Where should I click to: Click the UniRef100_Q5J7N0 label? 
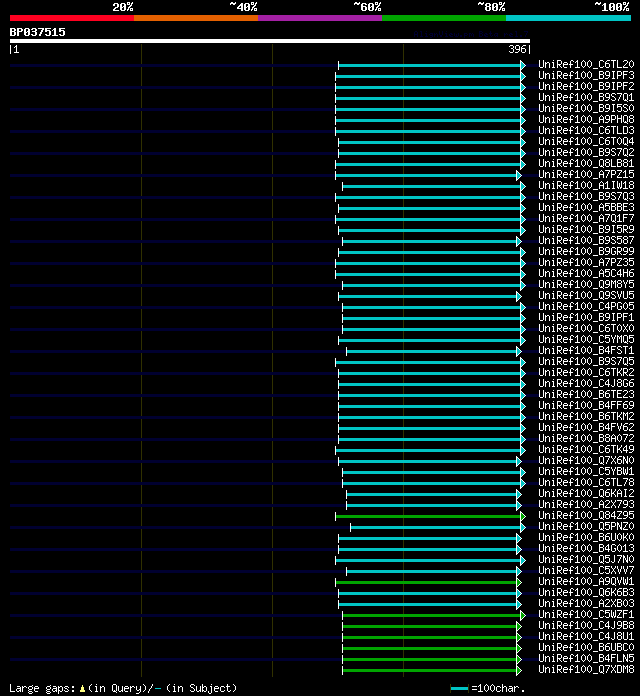[586, 559]
